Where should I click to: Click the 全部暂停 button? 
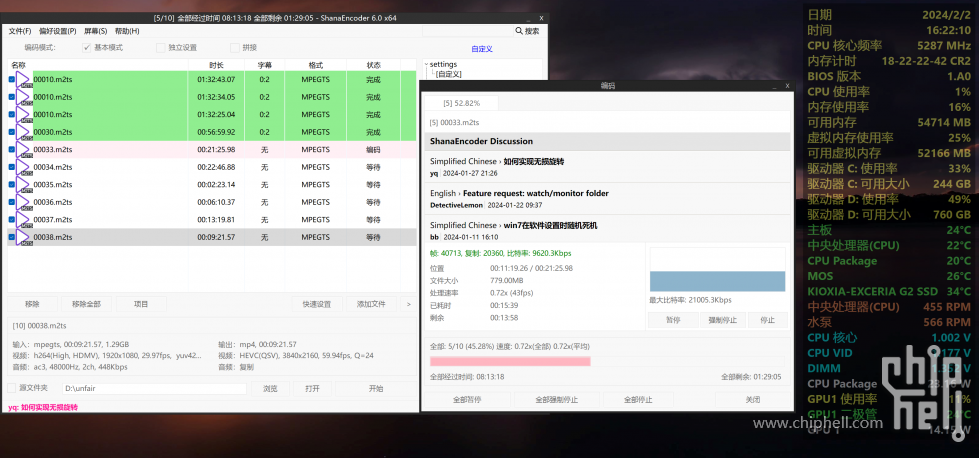coord(466,399)
